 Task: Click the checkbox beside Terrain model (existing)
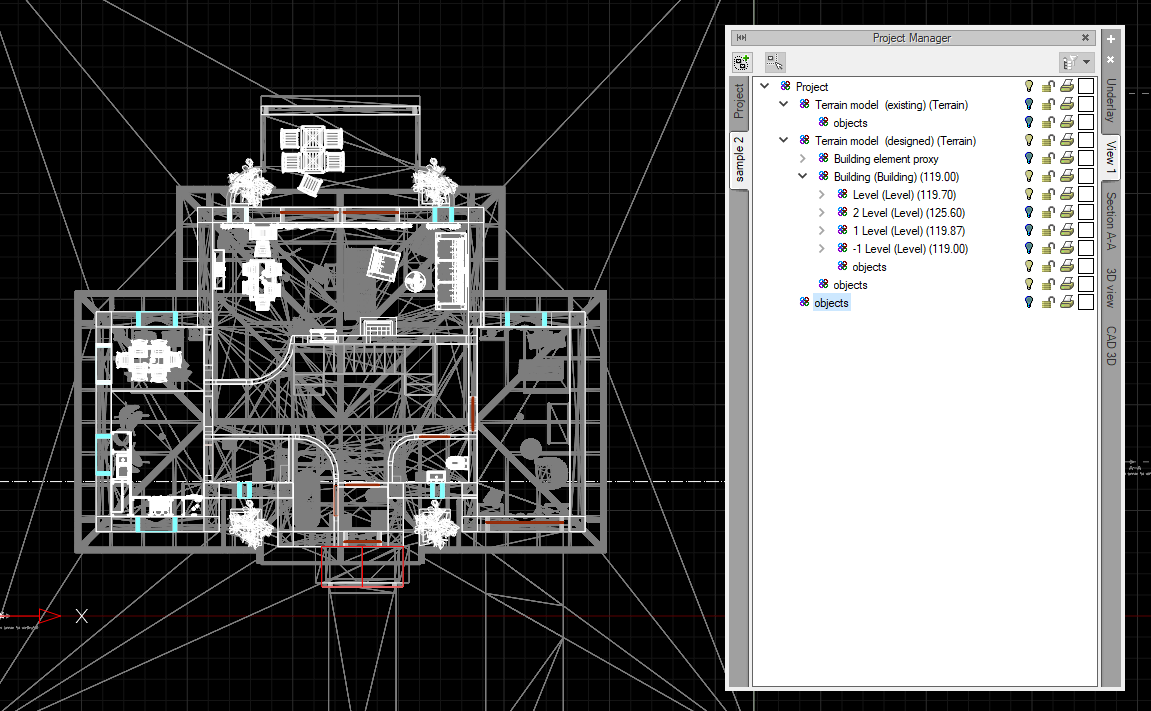point(1085,104)
